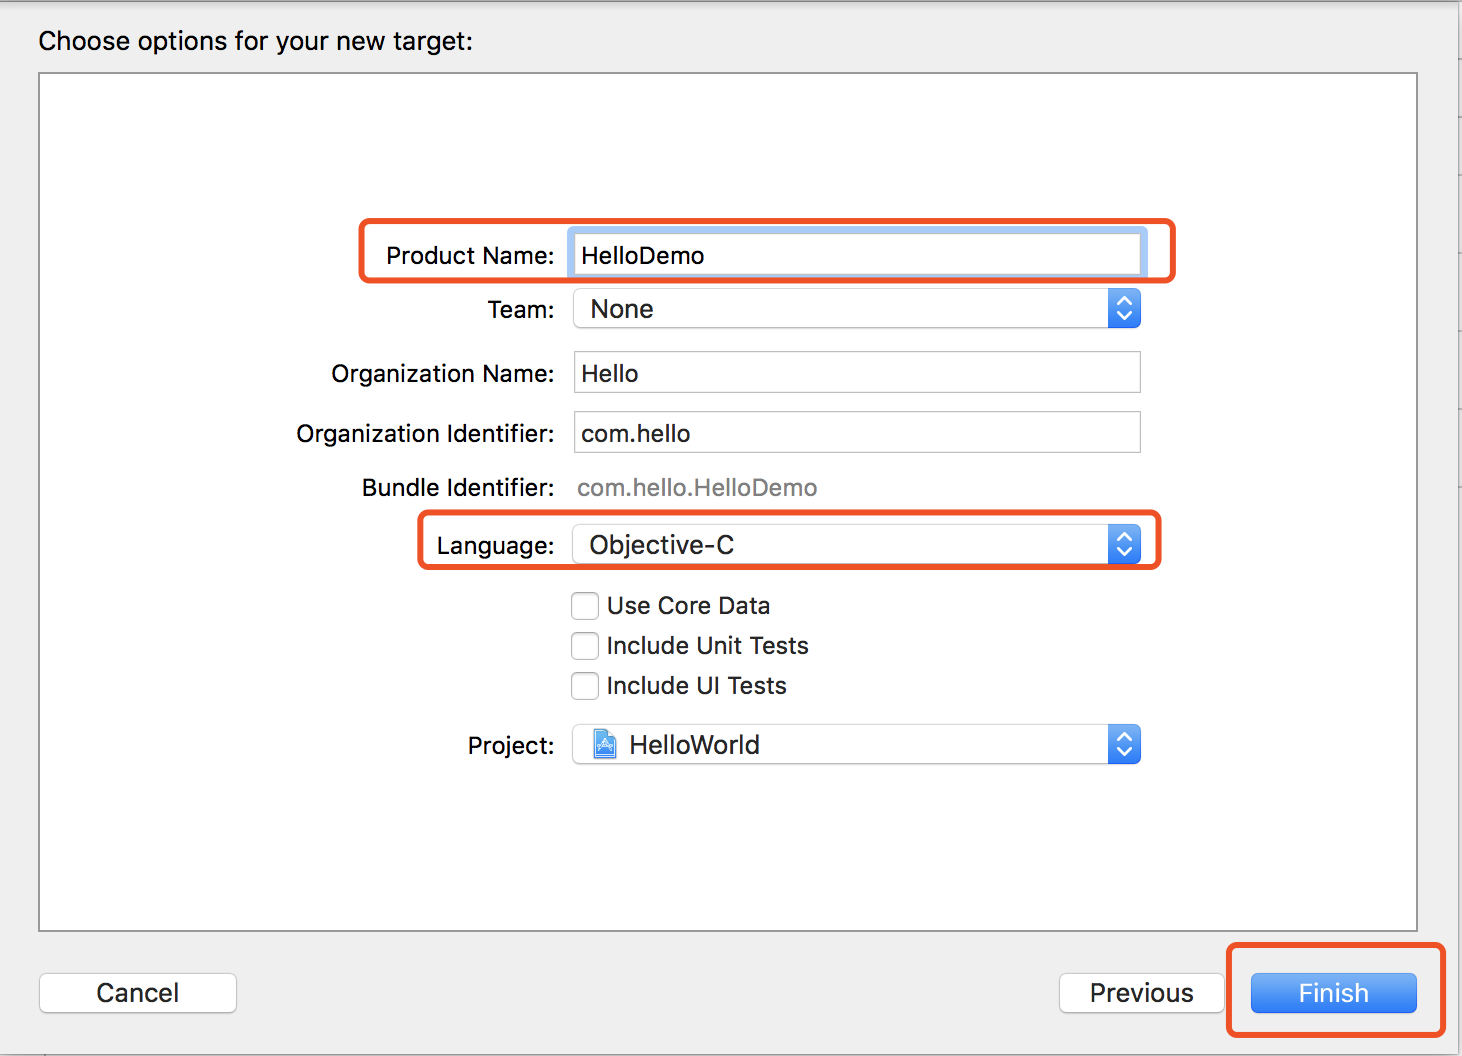Toggle Include UI Tests checkbox
The image size is (1462, 1056).
(585, 686)
